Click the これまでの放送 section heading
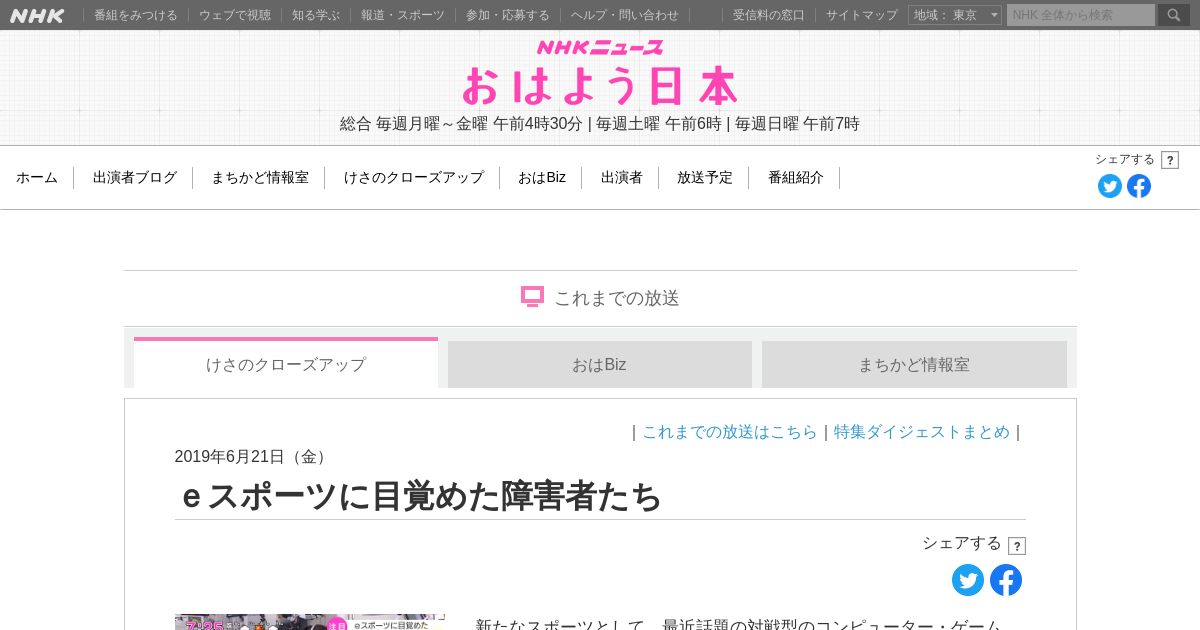The image size is (1200, 630). click(617, 298)
